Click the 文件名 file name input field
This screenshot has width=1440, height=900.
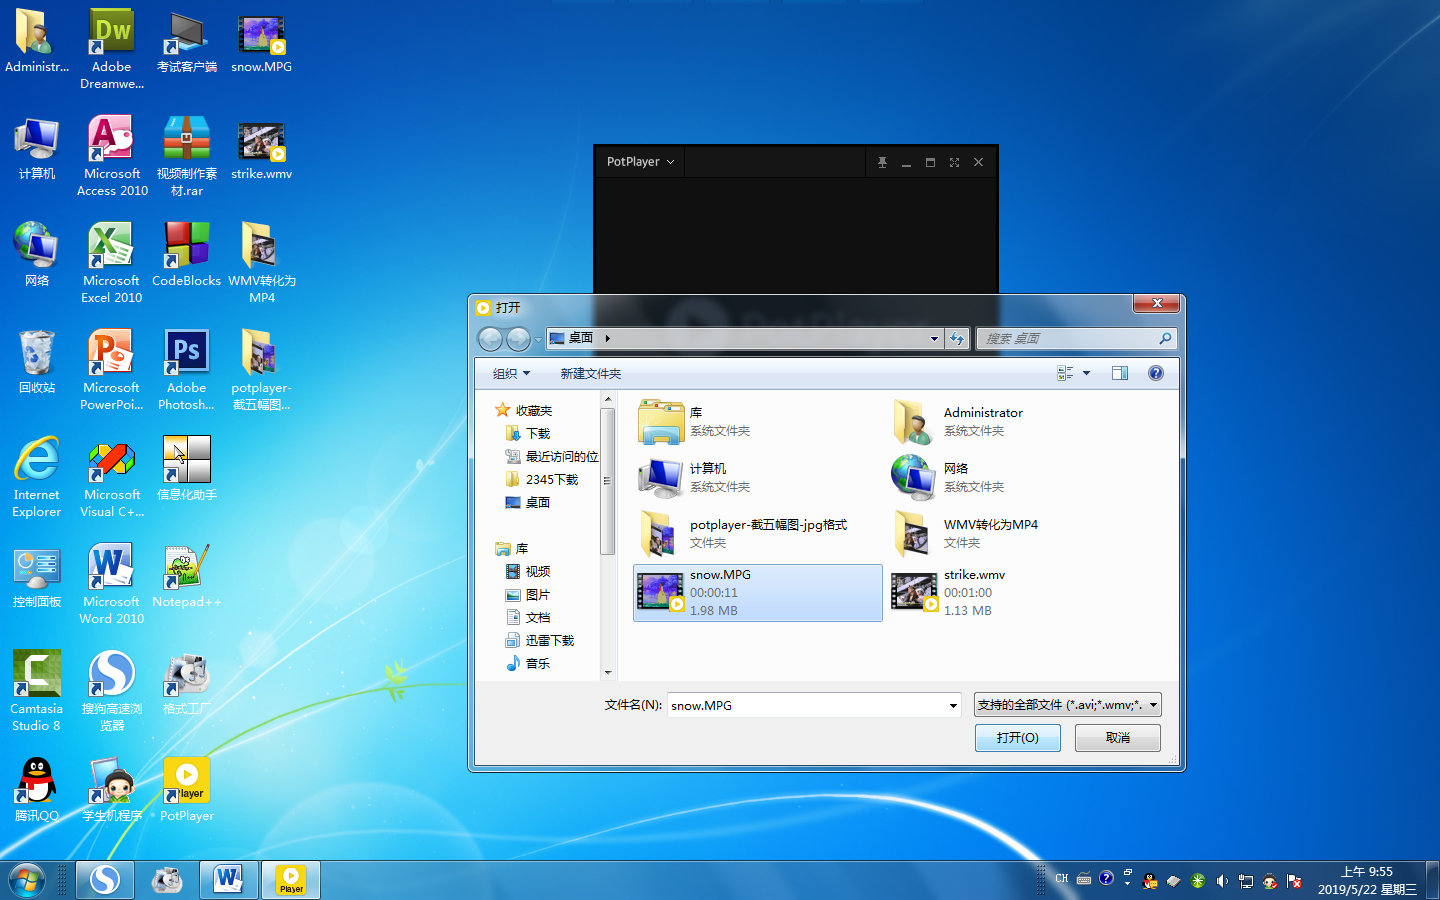(807, 705)
